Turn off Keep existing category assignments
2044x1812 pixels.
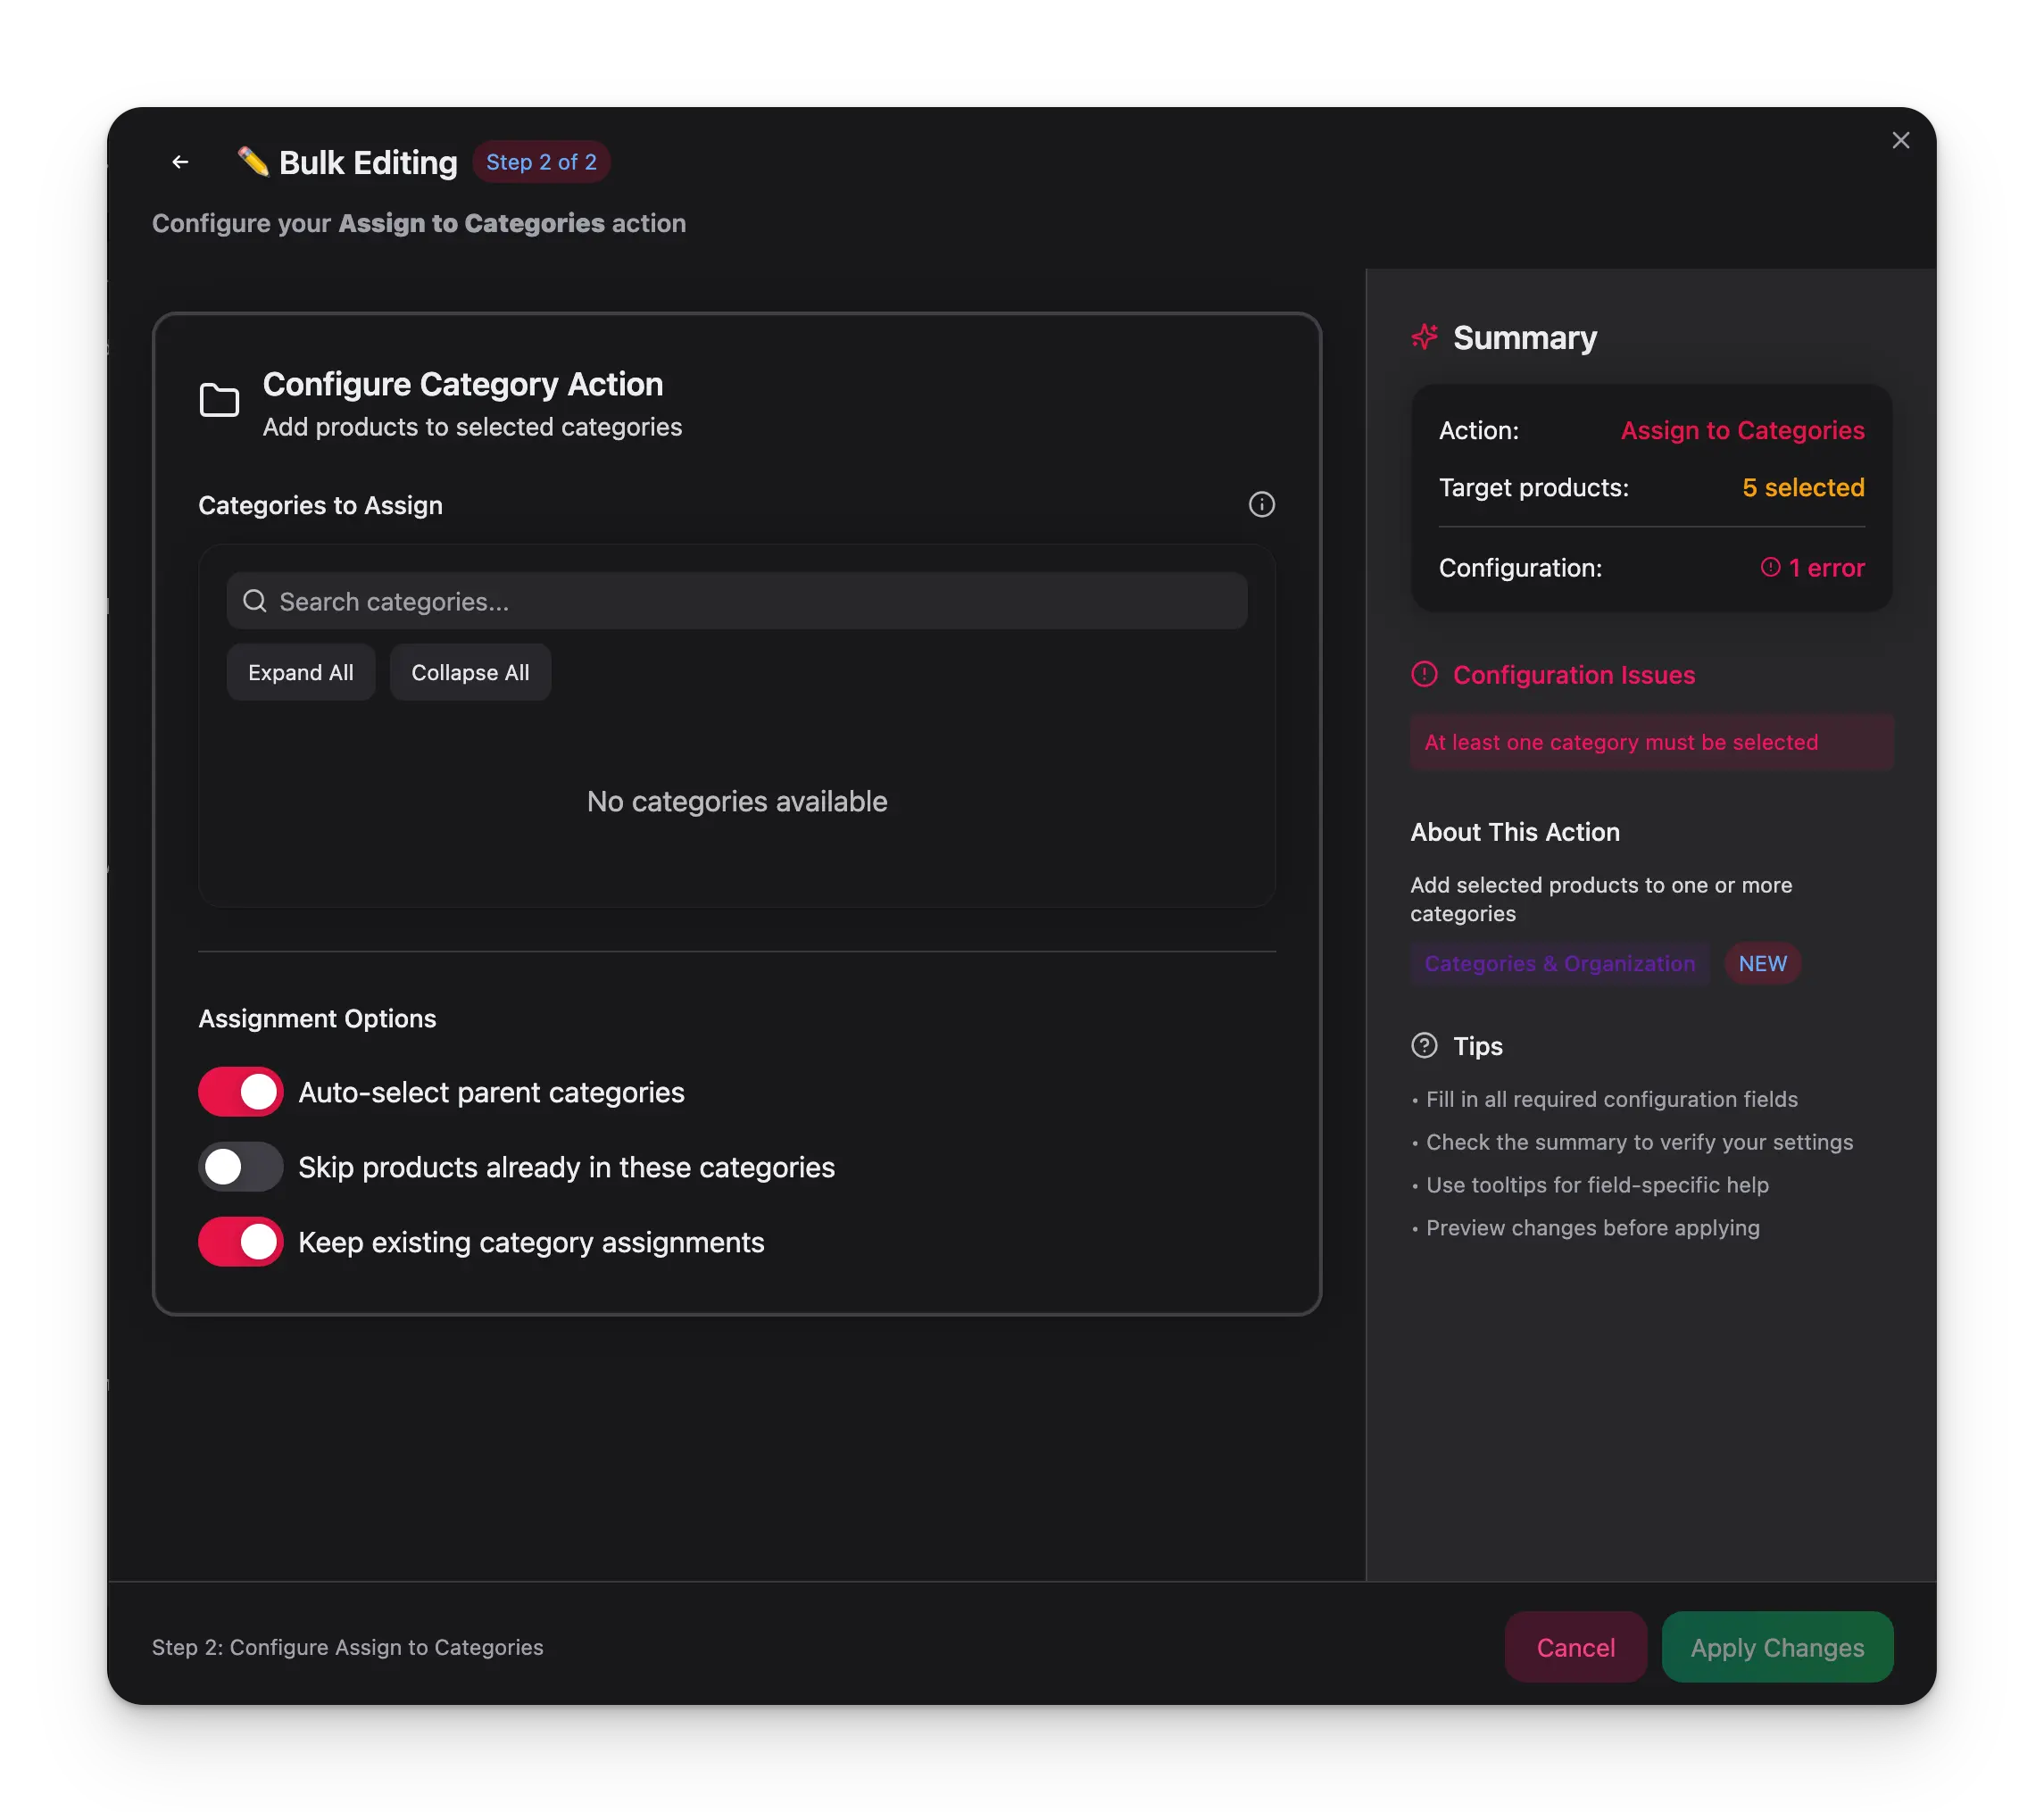(x=240, y=1241)
